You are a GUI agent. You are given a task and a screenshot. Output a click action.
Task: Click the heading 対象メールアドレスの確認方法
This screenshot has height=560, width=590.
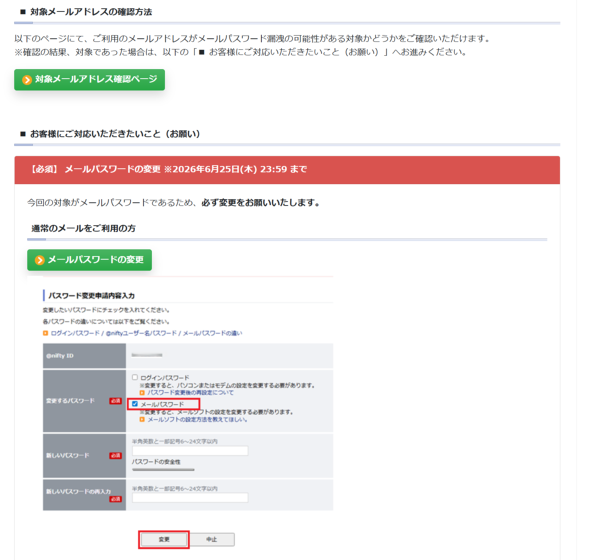[91, 12]
